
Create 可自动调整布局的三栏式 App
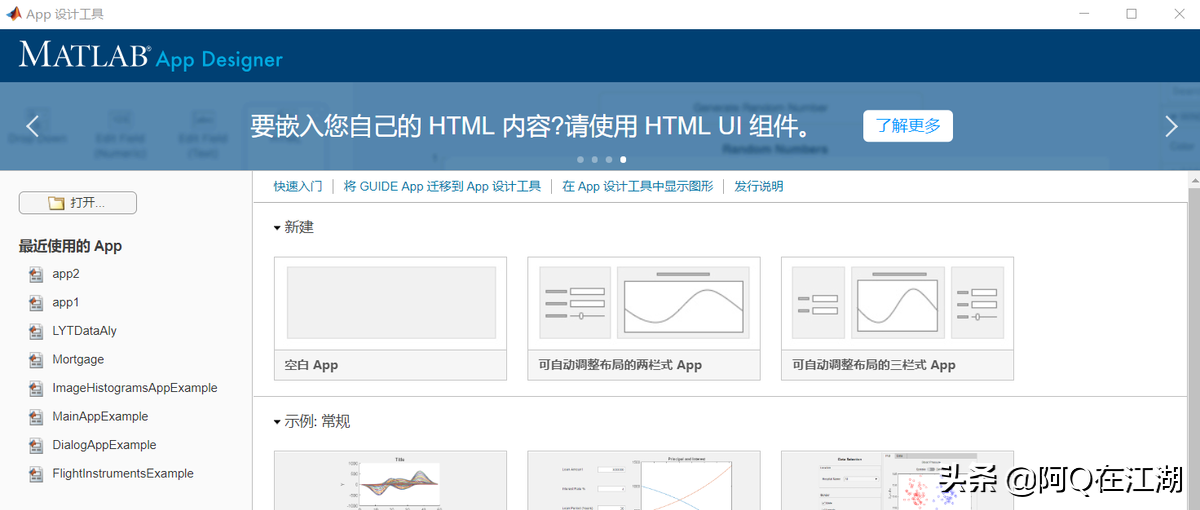[897, 319]
